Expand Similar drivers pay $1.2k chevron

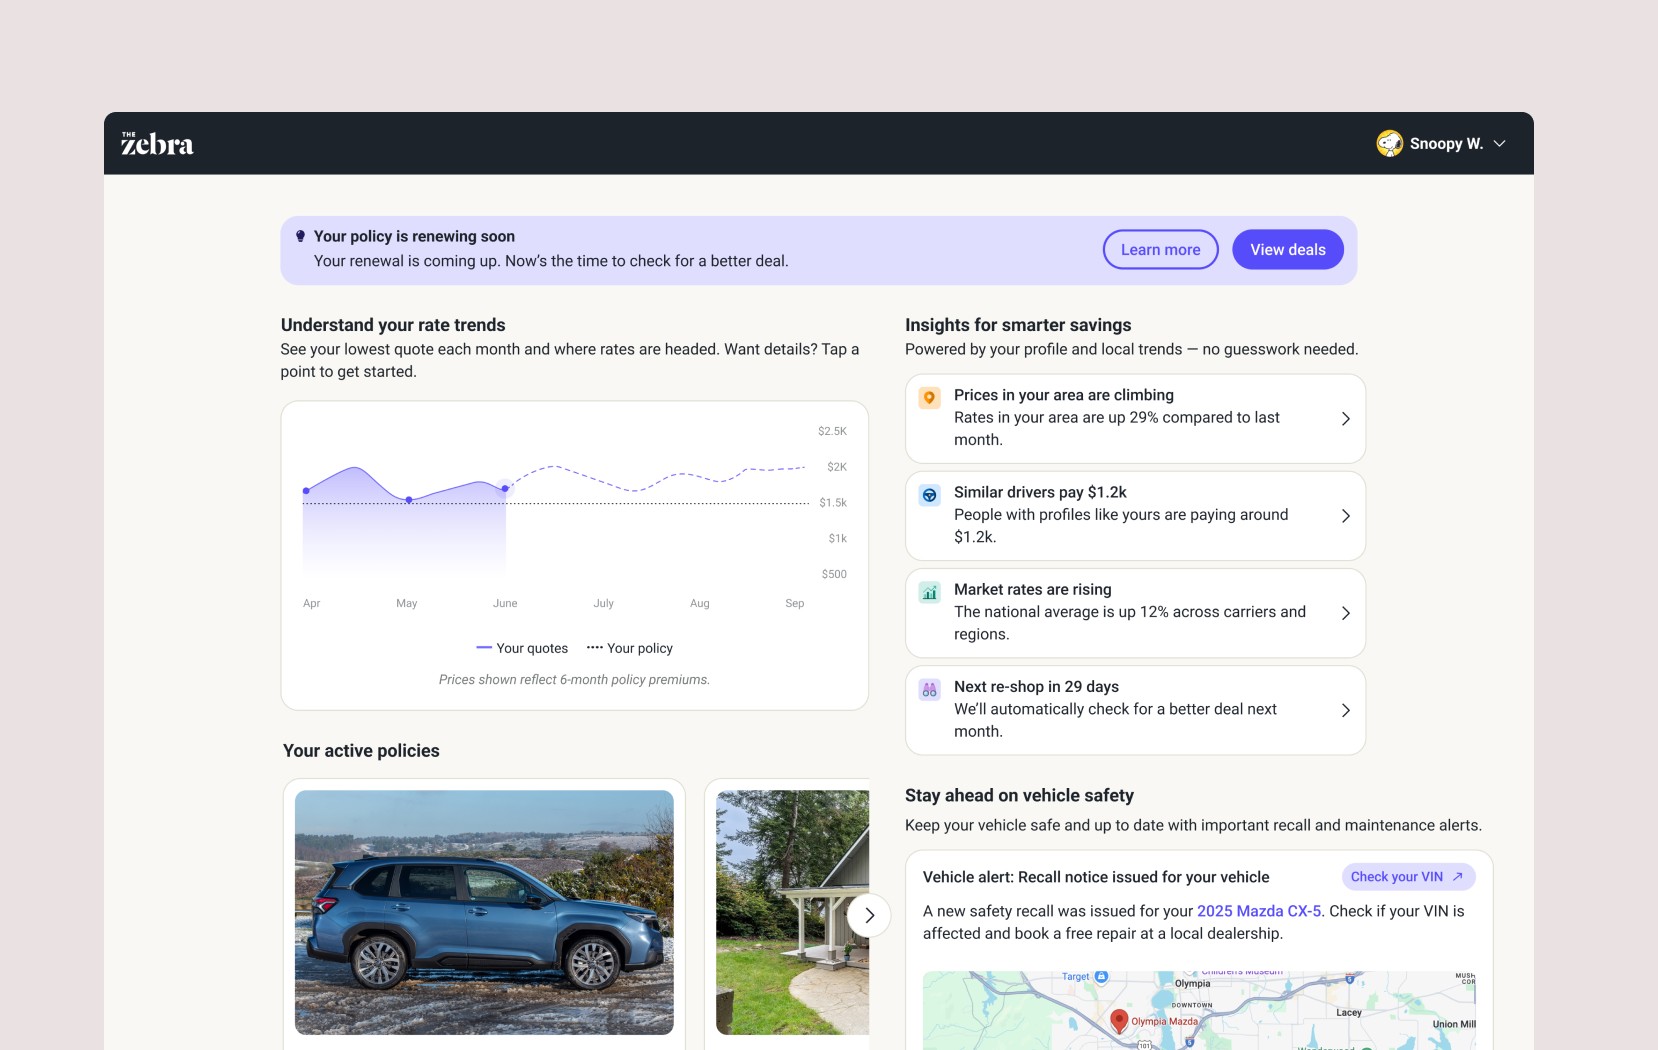click(1345, 516)
